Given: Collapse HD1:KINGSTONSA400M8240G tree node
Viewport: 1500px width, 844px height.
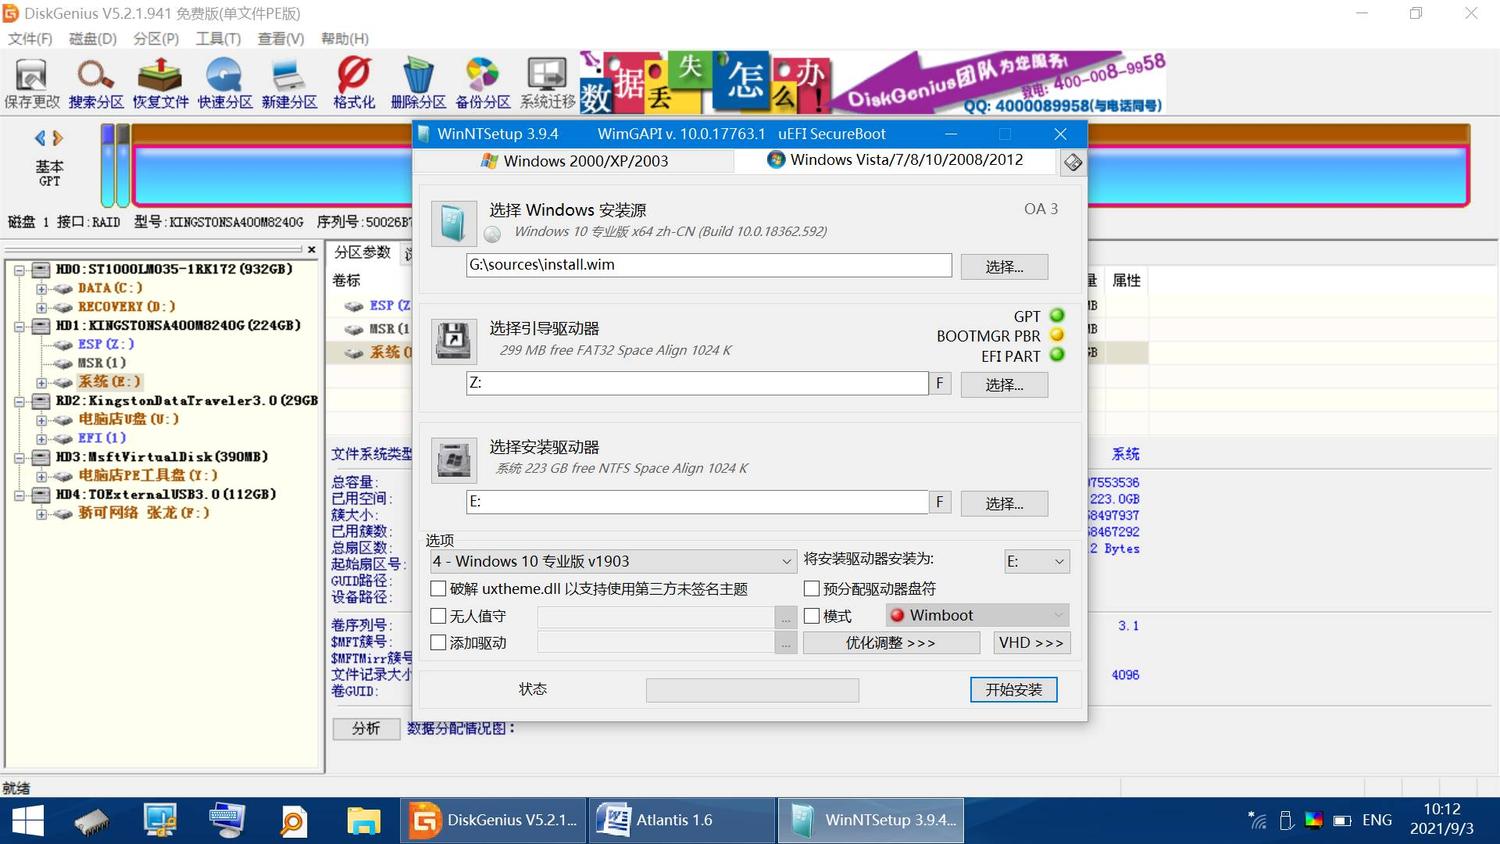Looking at the screenshot, I should point(19,326).
